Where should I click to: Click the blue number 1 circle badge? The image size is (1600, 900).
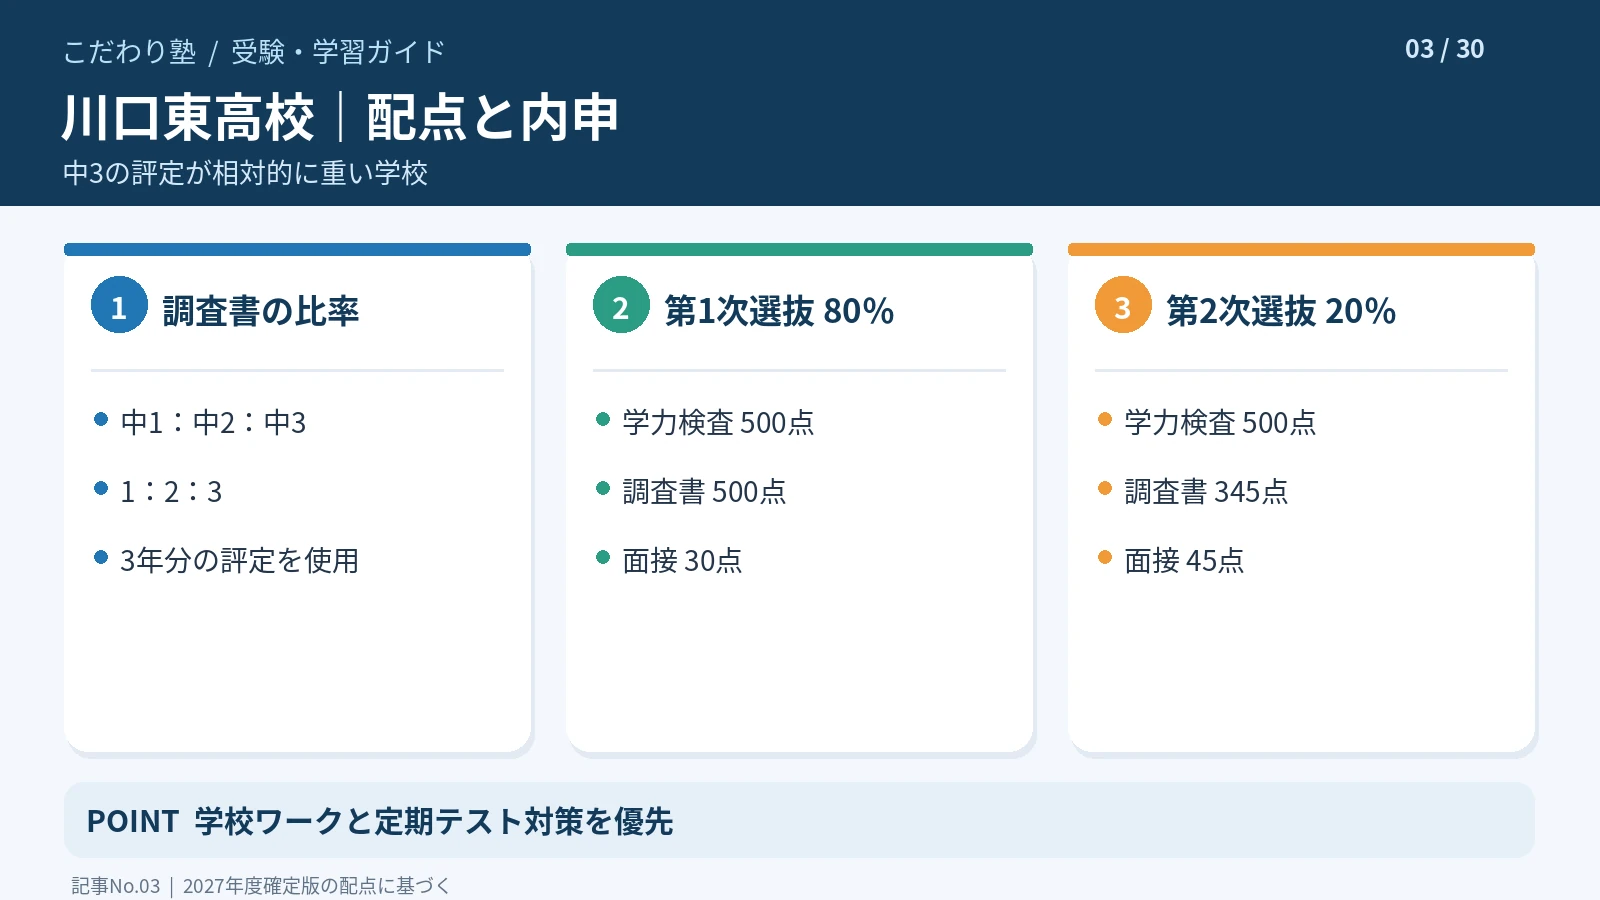pos(119,305)
